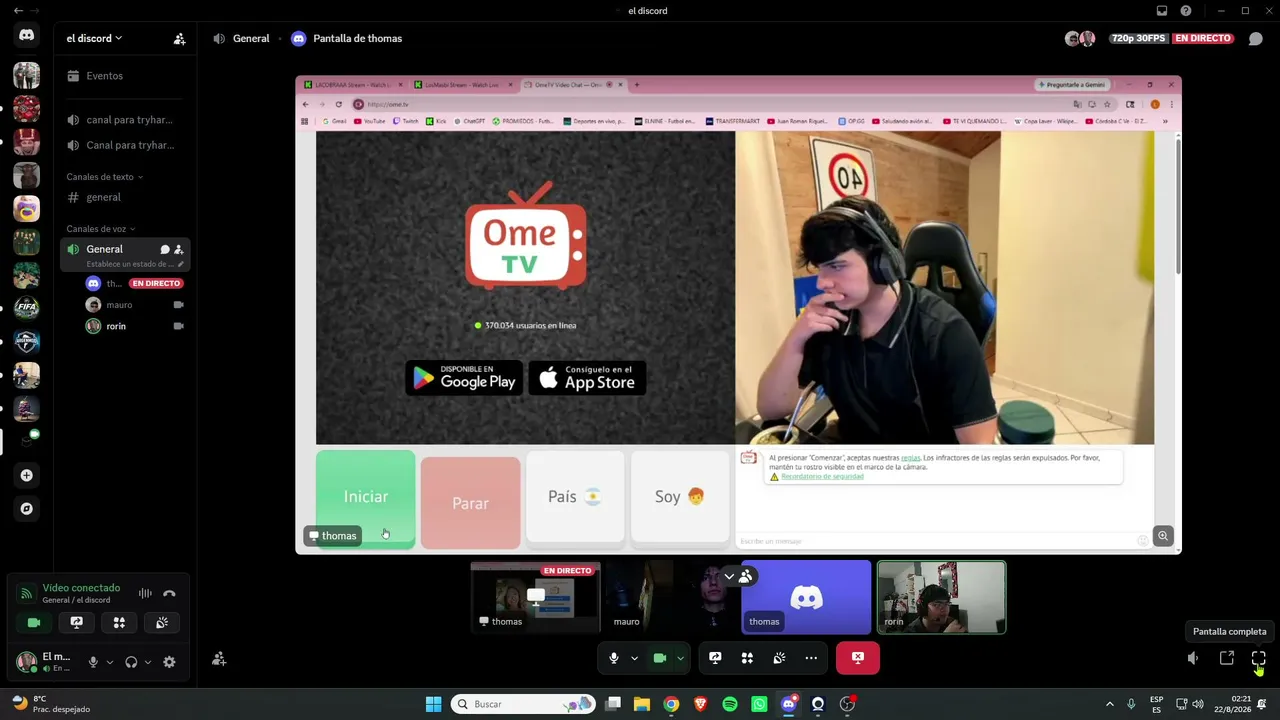The width and height of the screenshot is (1280, 720).
Task: Select thomas's EN DIRECTO stream thumbnail
Action: coord(536,597)
